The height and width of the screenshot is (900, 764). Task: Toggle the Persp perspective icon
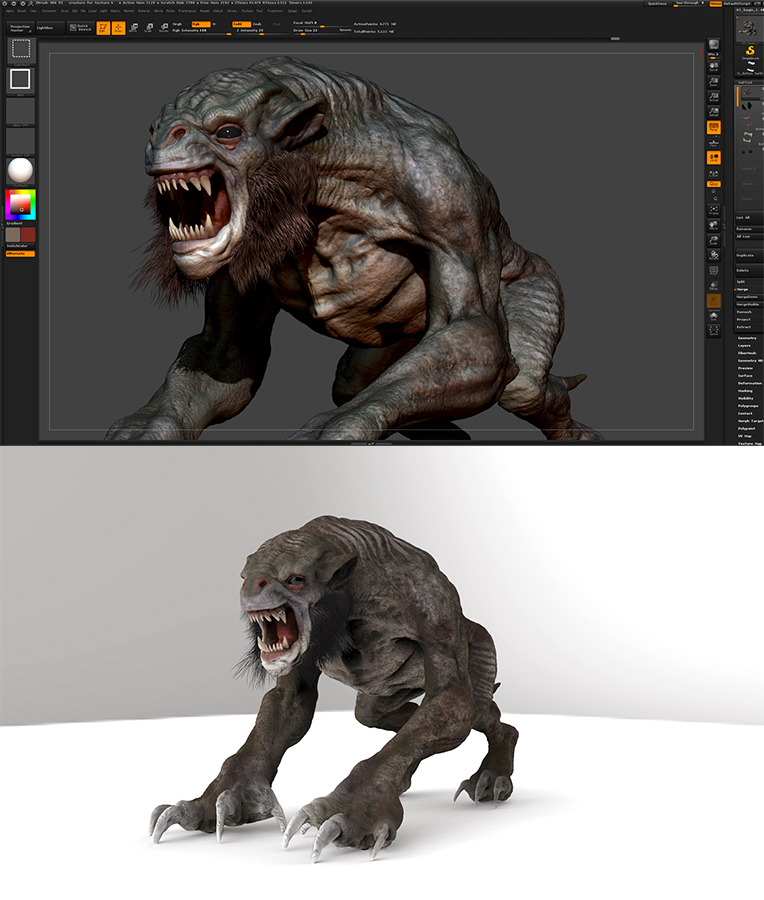(x=713, y=127)
